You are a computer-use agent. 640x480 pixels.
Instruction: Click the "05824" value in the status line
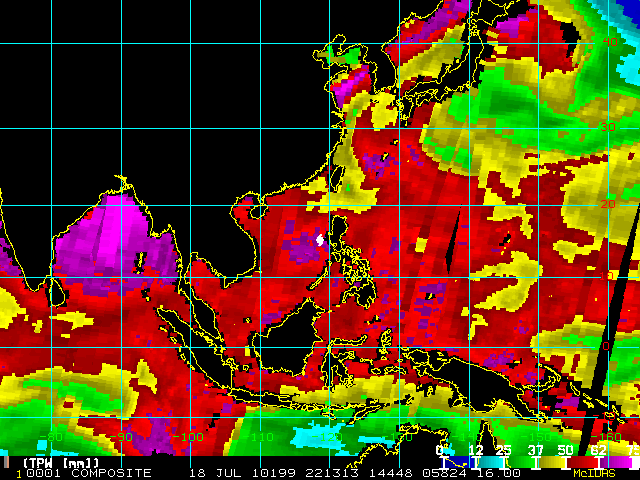[x=444, y=473]
